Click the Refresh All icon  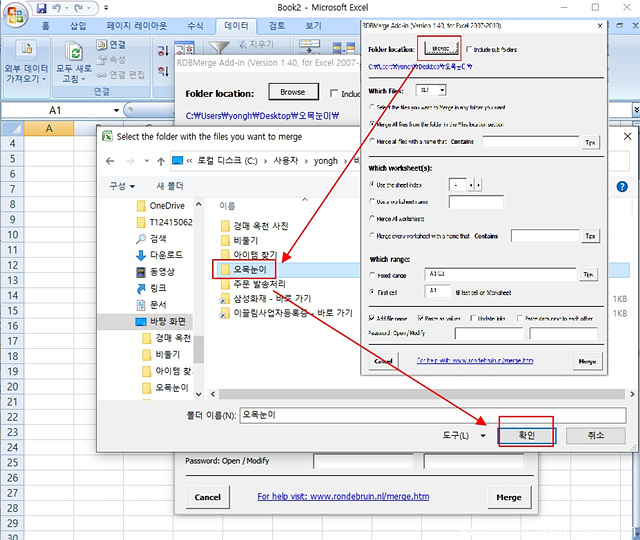click(75, 52)
